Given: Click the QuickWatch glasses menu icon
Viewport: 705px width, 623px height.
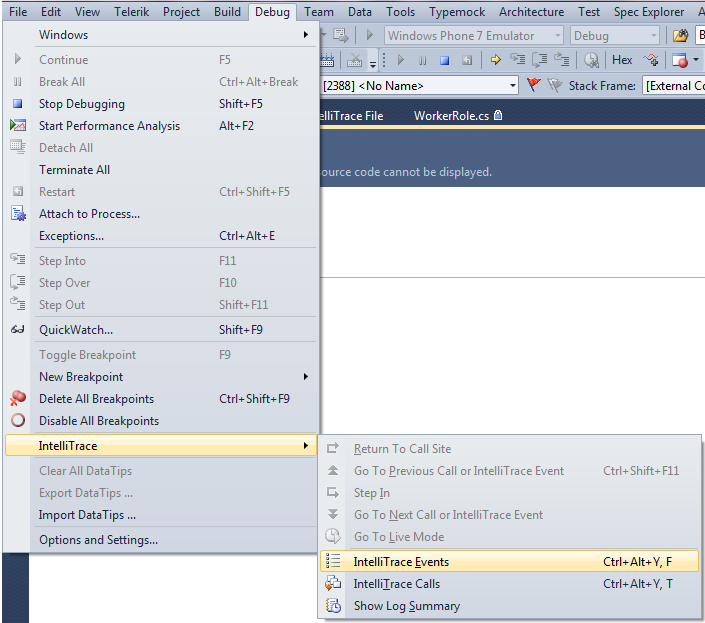Looking at the screenshot, I should pyautogui.click(x=18, y=329).
